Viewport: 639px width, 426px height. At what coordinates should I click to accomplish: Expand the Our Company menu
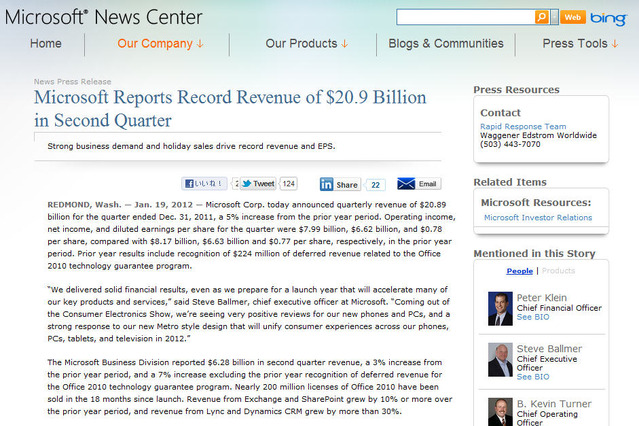pyautogui.click(x=160, y=44)
